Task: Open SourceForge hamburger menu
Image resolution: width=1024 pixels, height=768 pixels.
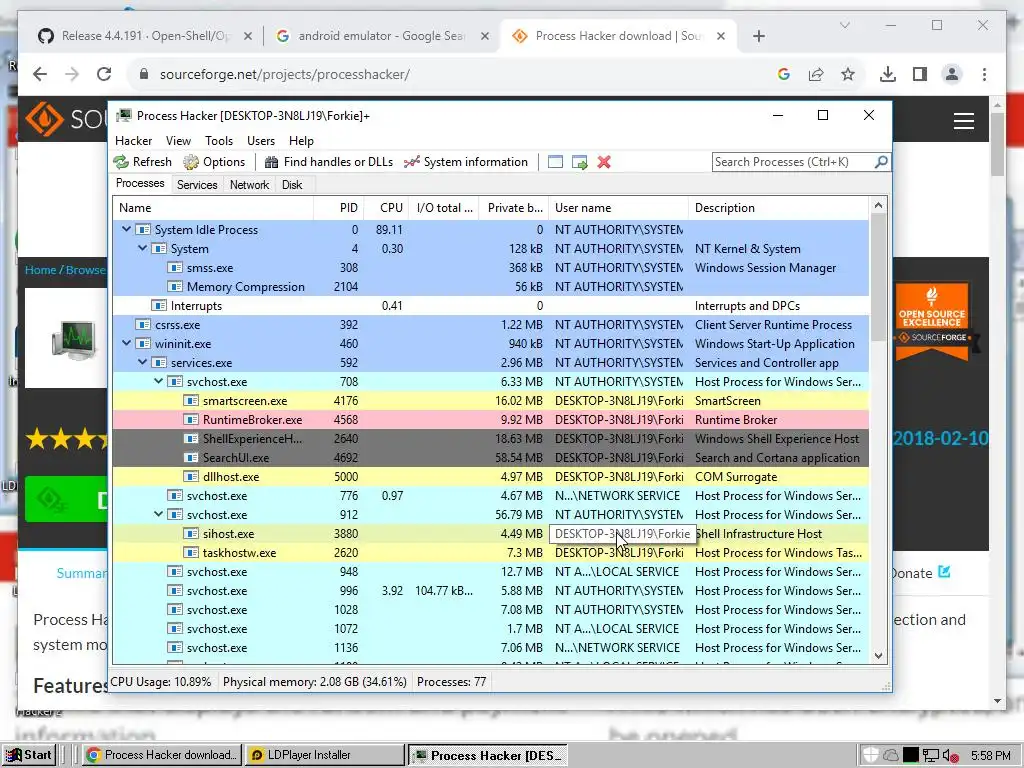Action: pyautogui.click(x=964, y=121)
